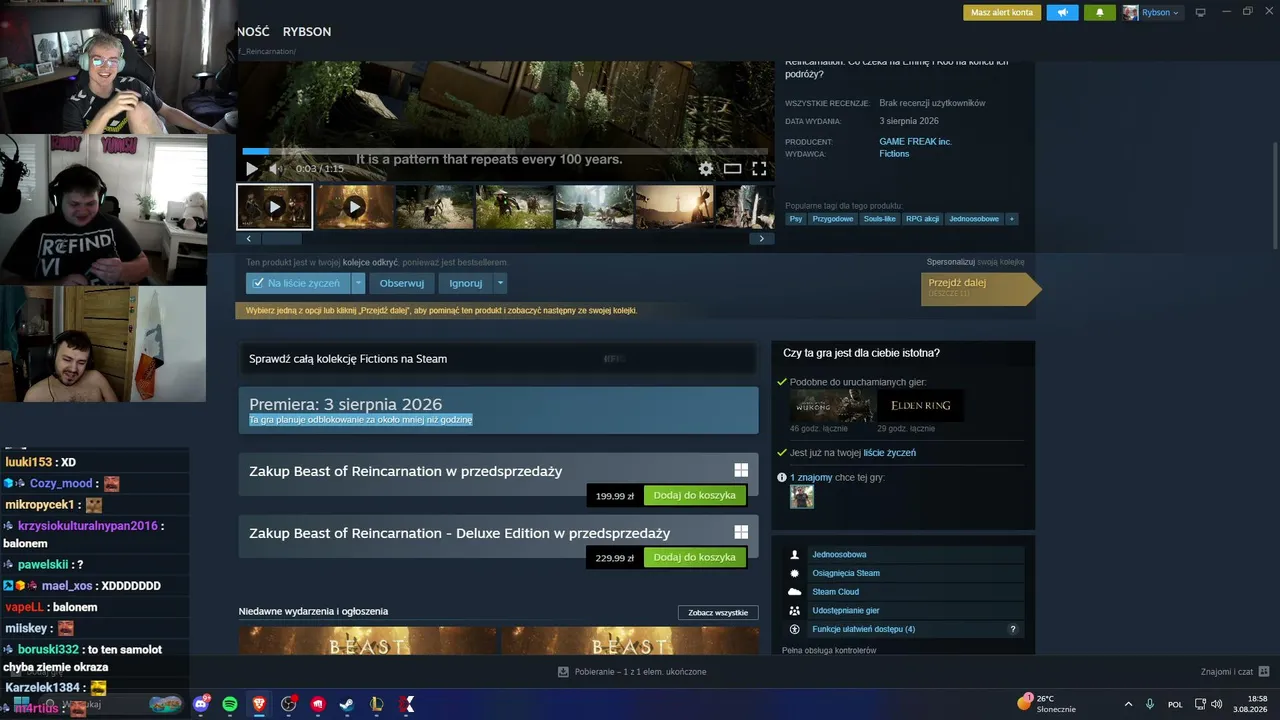Select the 'Psy' tag
Image resolution: width=1280 pixels, height=720 pixels.
click(x=795, y=219)
